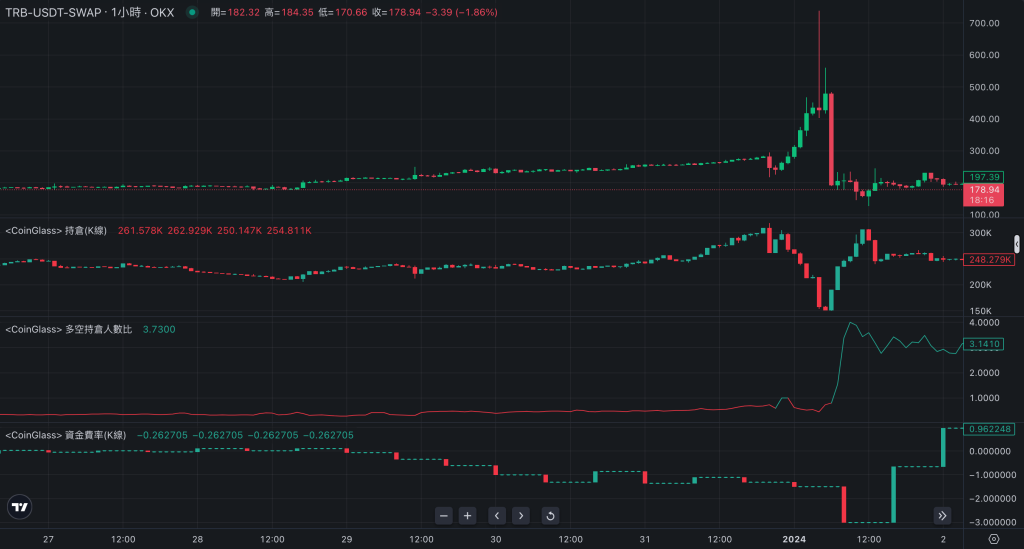Click the 0.962248 funding rate label
Screen dimensions: 1024x549
point(988,429)
